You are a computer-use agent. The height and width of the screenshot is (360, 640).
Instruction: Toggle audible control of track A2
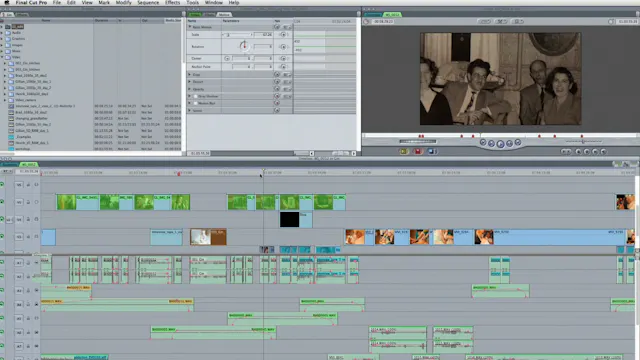2,276
